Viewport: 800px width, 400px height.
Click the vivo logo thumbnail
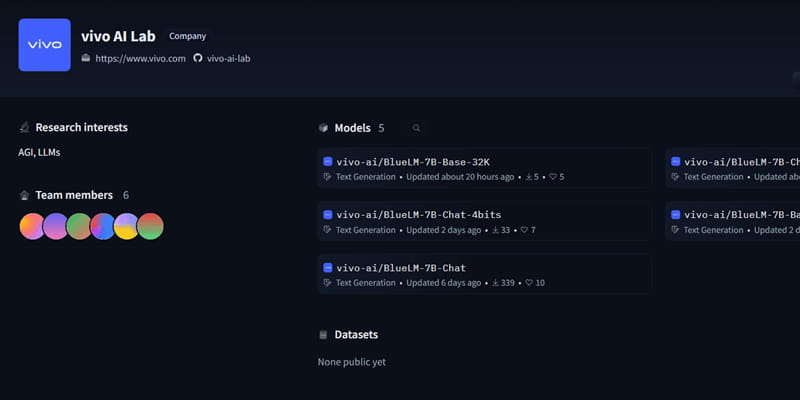click(x=45, y=45)
